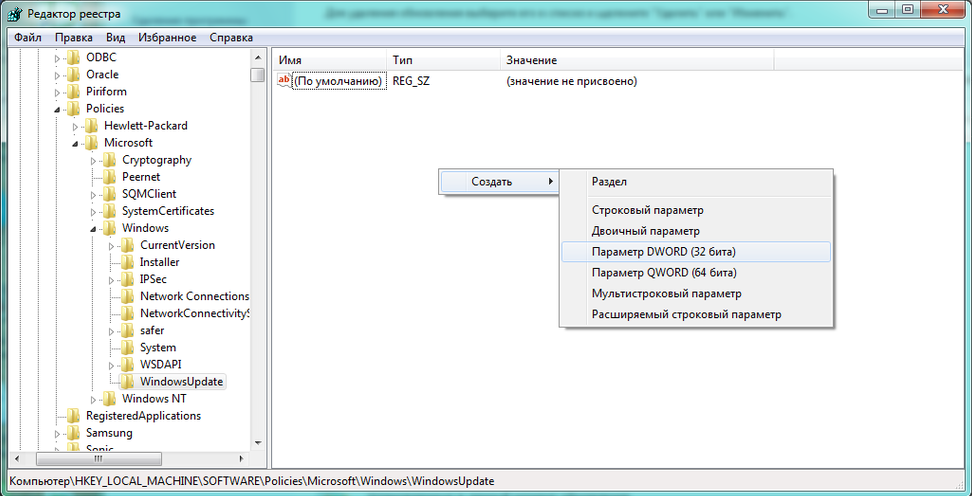Click the Тип column header
Viewport: 972px width, 496px height.
click(444, 60)
